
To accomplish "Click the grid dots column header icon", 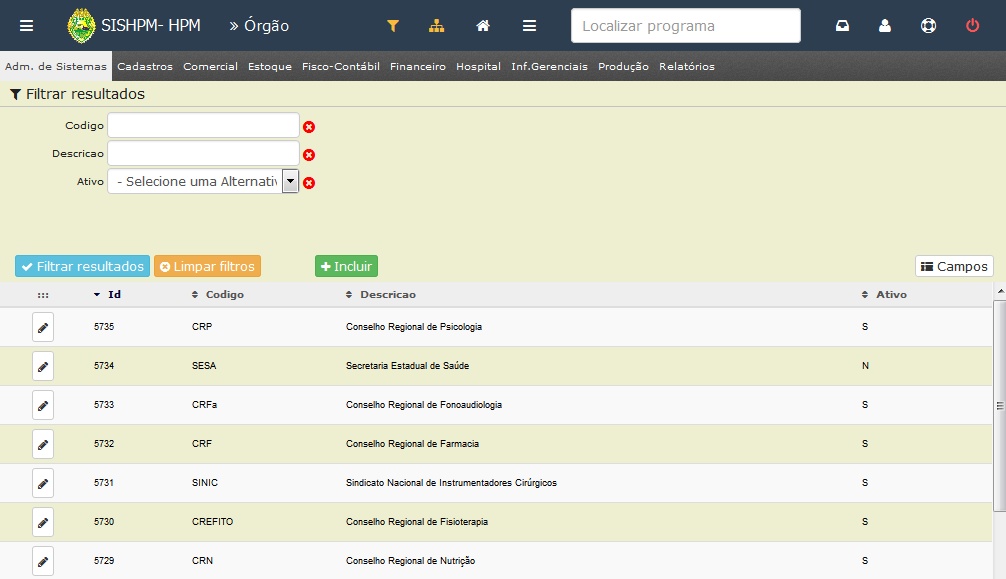I will click(43, 295).
